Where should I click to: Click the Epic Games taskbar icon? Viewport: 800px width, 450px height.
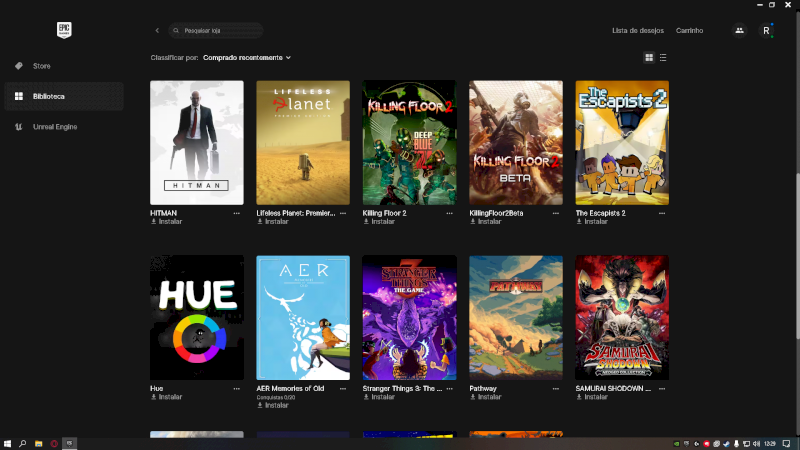coord(69,443)
